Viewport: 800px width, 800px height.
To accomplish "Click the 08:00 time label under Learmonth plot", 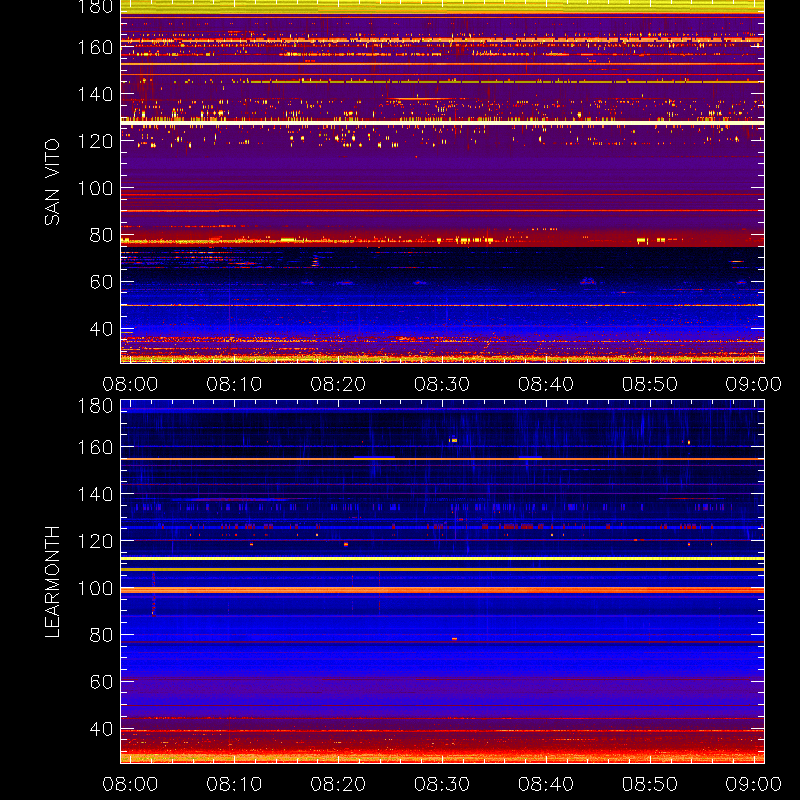I will click(x=130, y=784).
